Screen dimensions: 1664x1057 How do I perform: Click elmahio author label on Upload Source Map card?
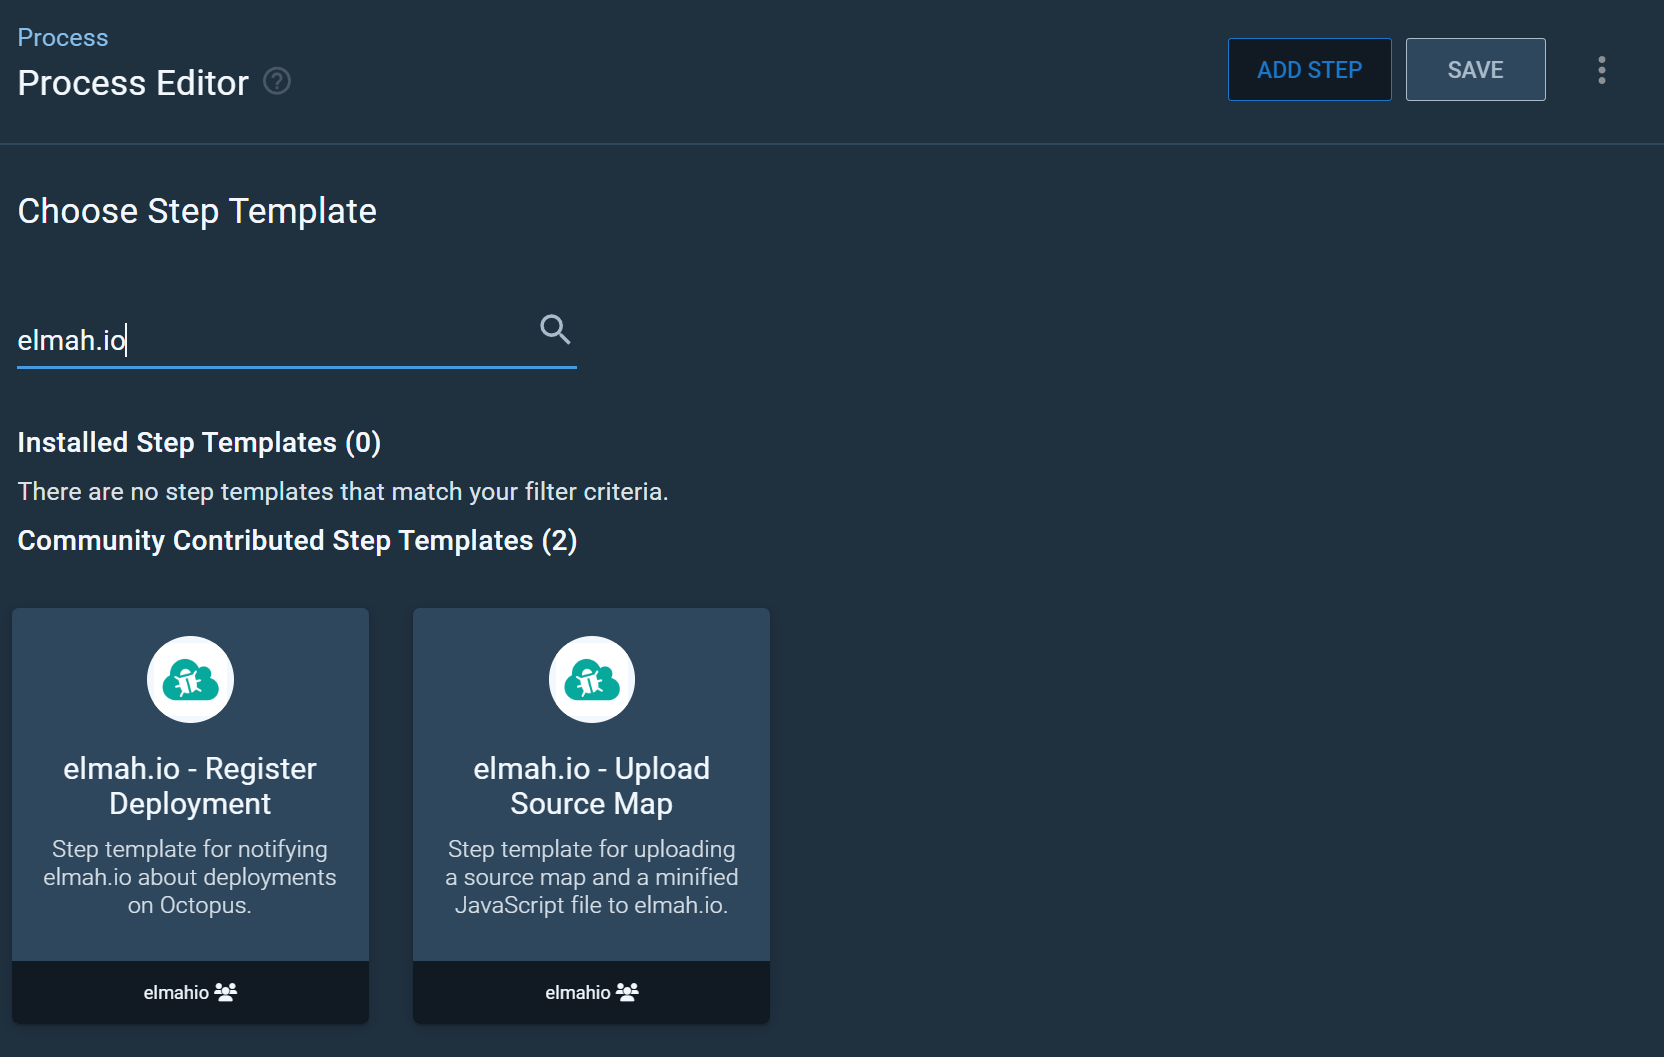coord(578,992)
